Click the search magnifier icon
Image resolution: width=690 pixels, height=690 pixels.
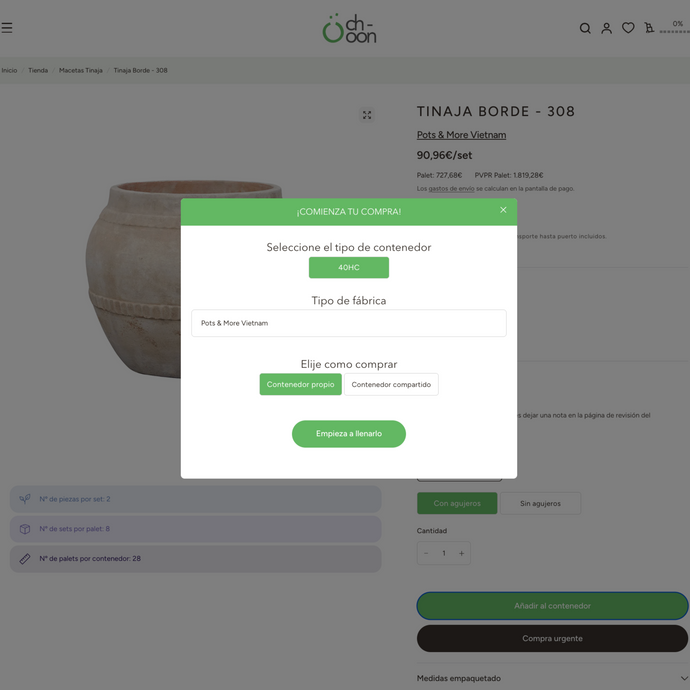point(585,28)
